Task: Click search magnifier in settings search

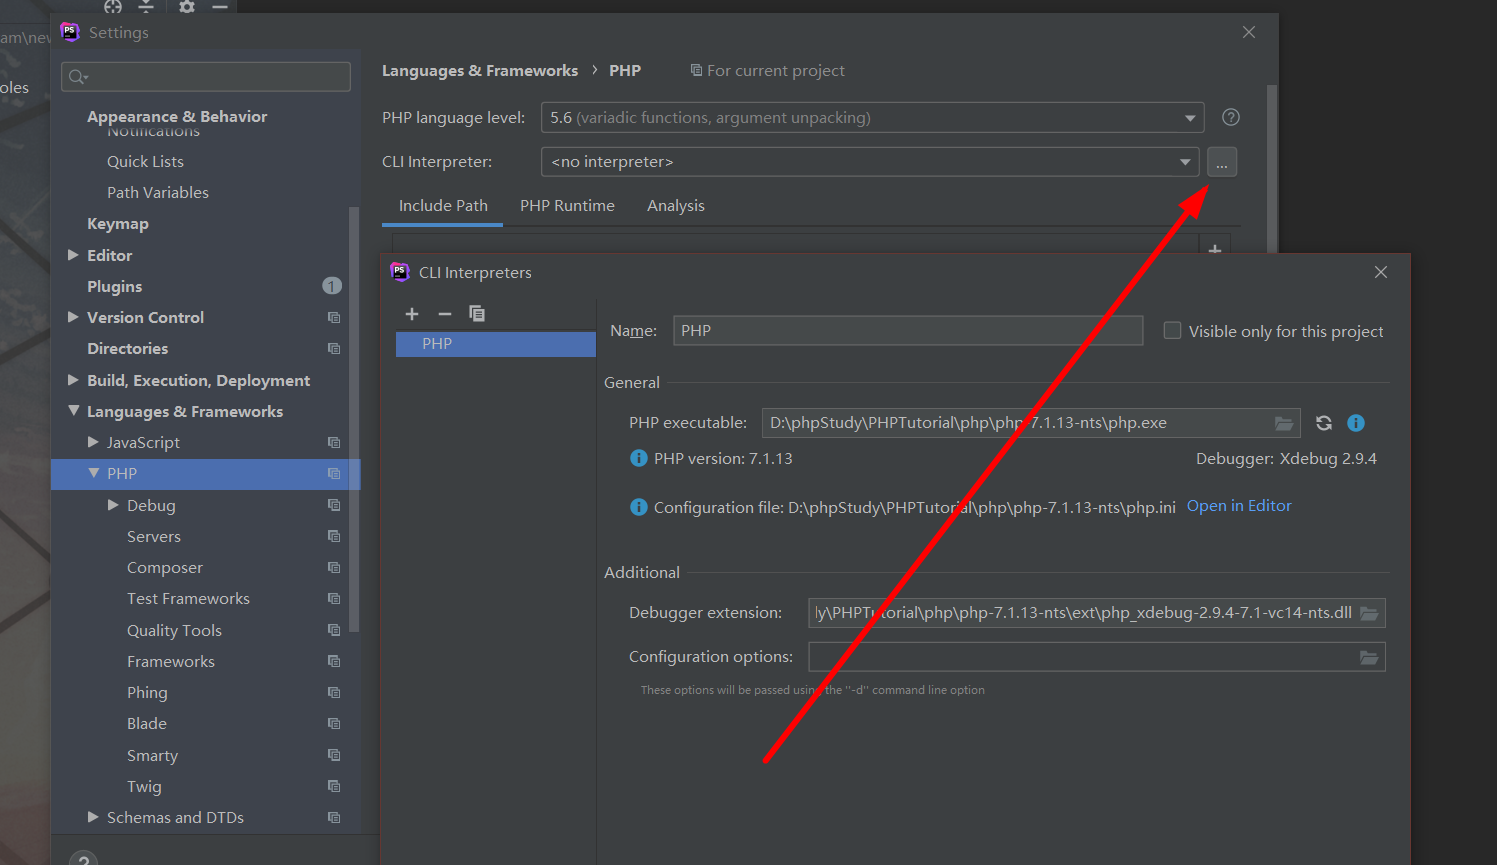Action: [78, 77]
